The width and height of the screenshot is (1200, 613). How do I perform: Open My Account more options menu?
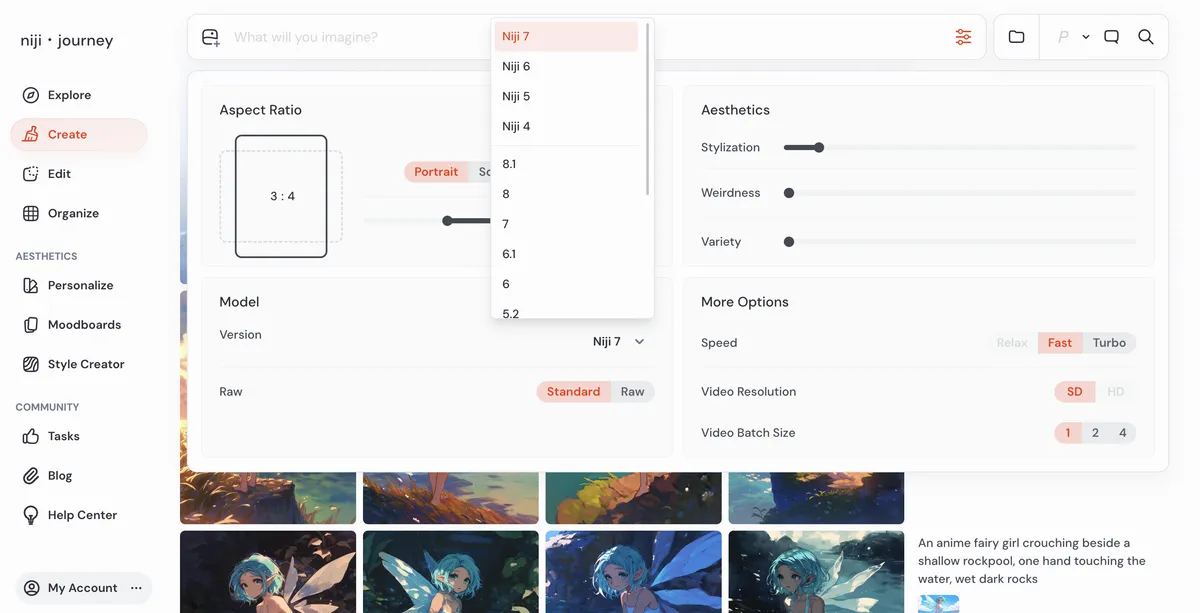click(137, 588)
